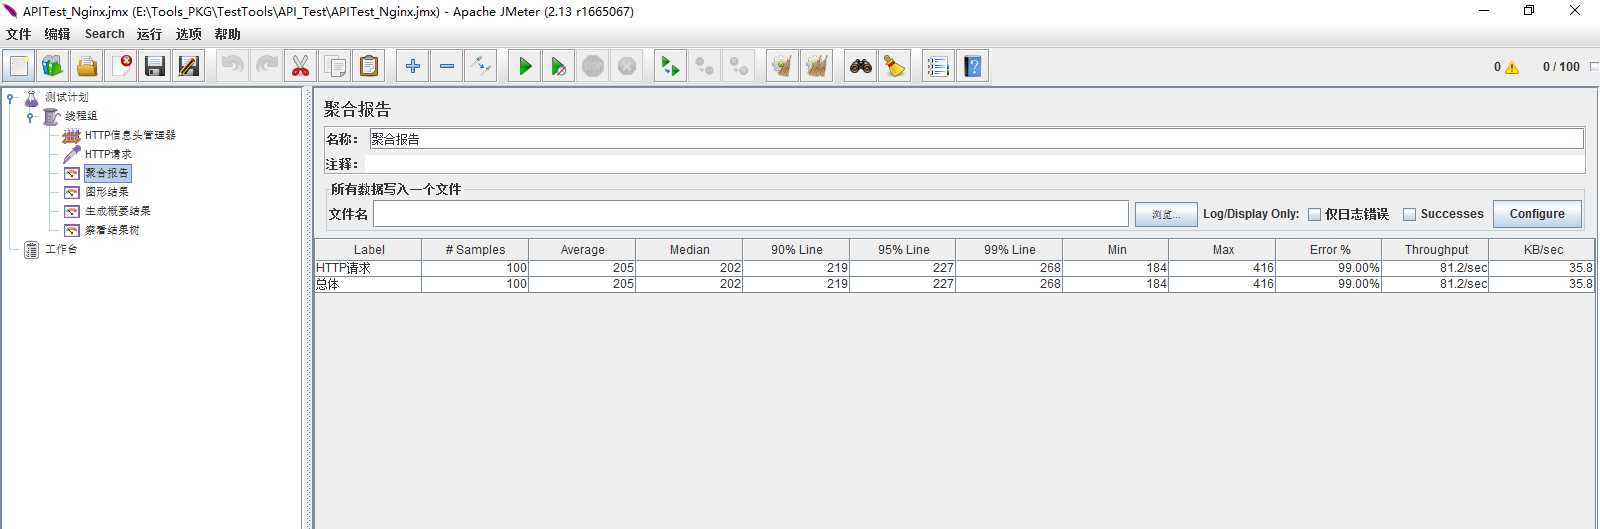The image size is (1600, 529).
Task: Select 工作台 tree node
Action: (61, 249)
